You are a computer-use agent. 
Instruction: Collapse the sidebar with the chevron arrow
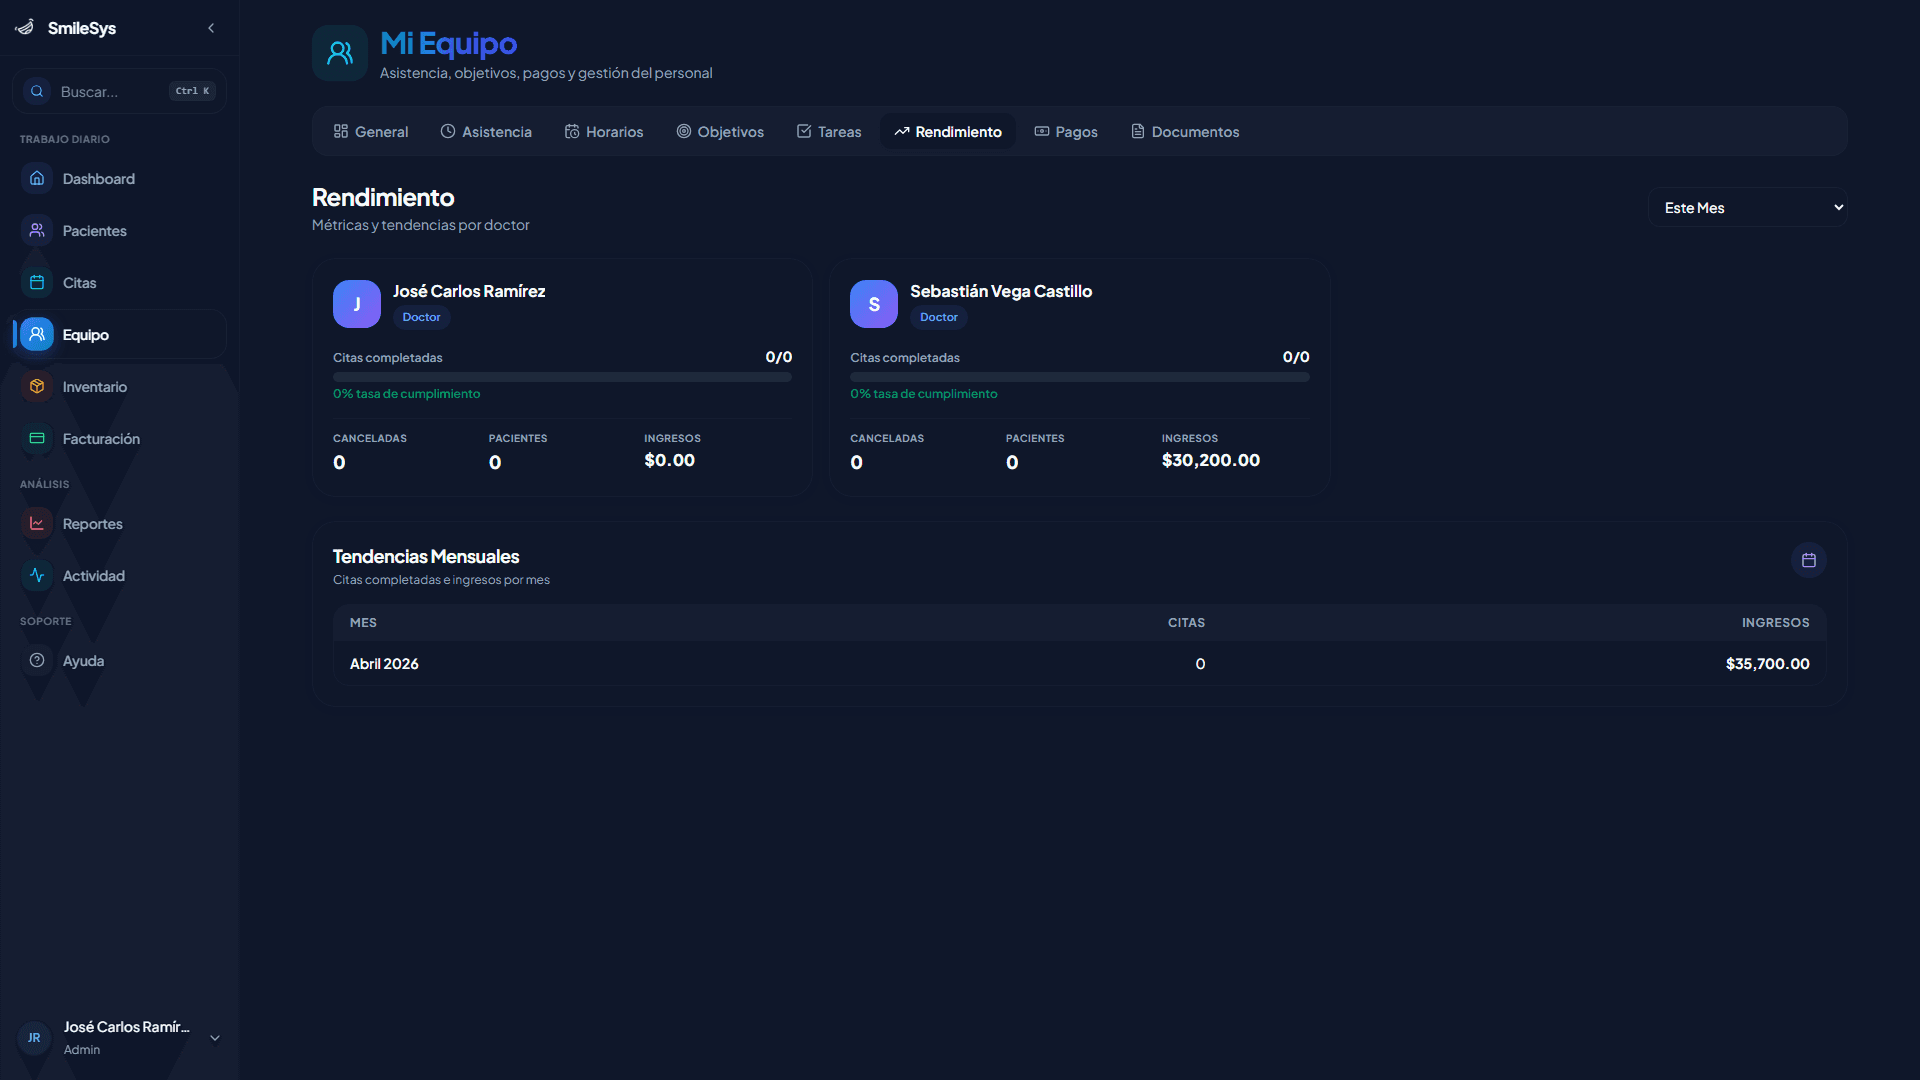[211, 28]
